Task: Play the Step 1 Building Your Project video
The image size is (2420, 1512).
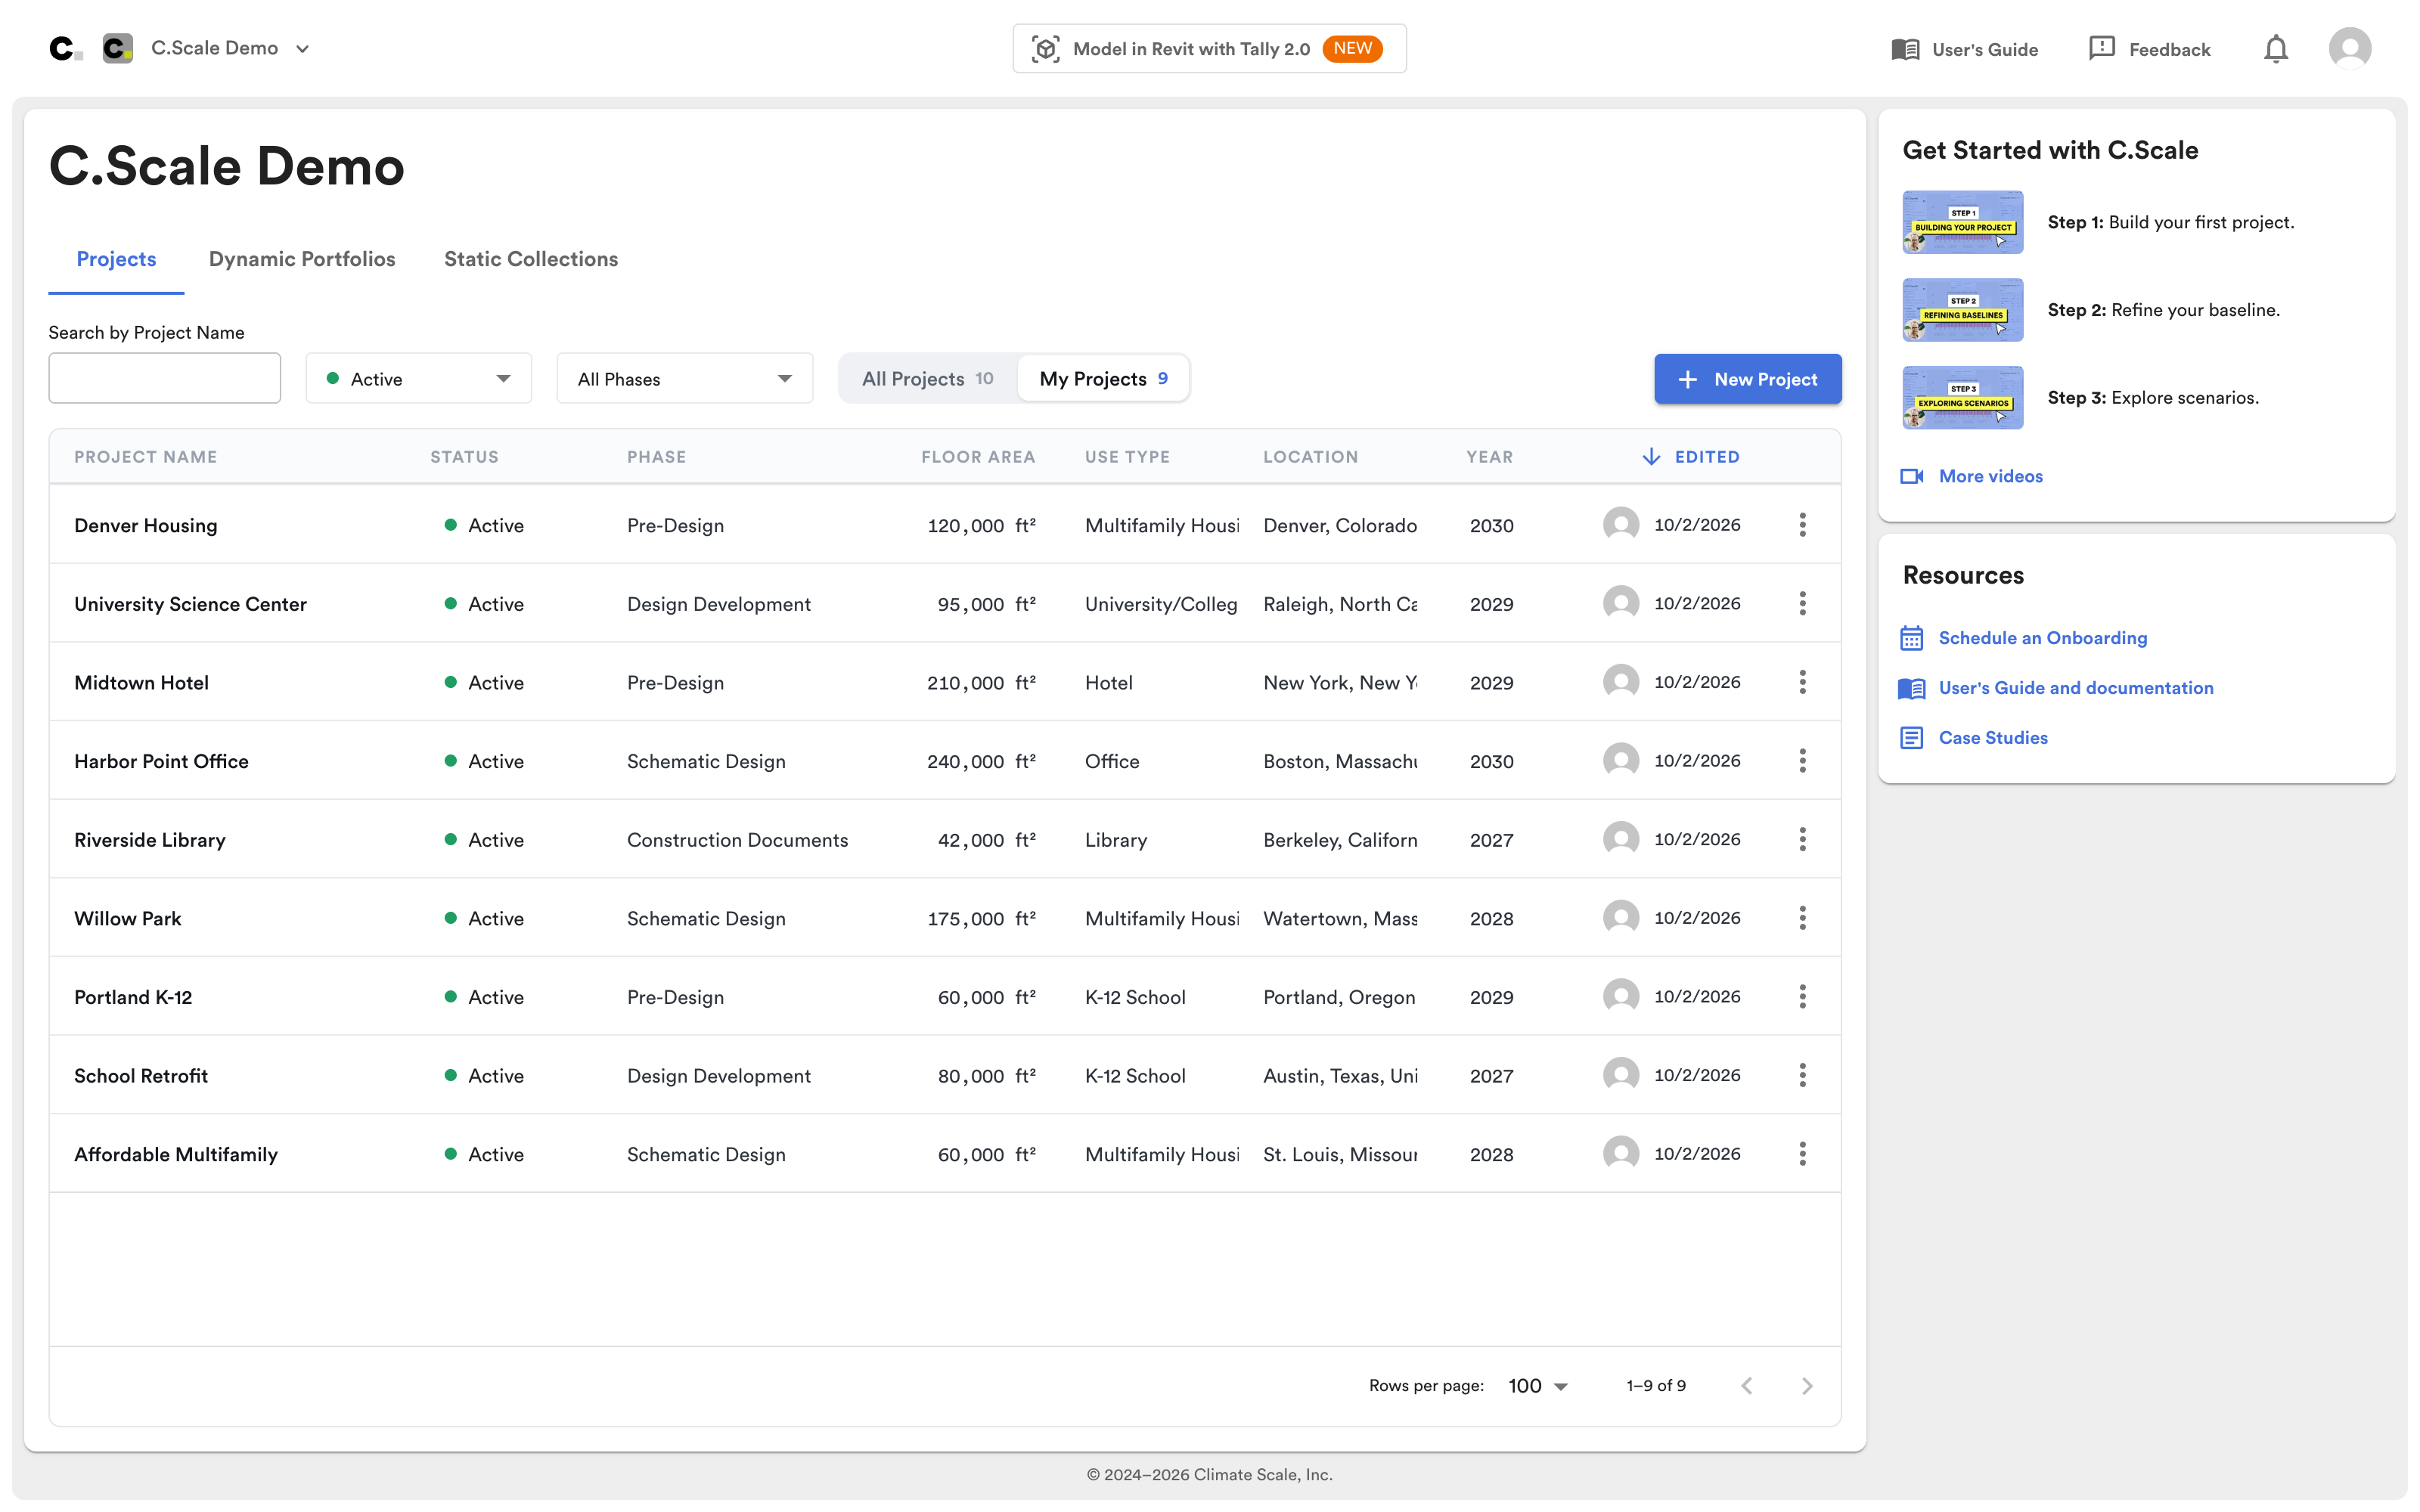Action: click(1962, 222)
